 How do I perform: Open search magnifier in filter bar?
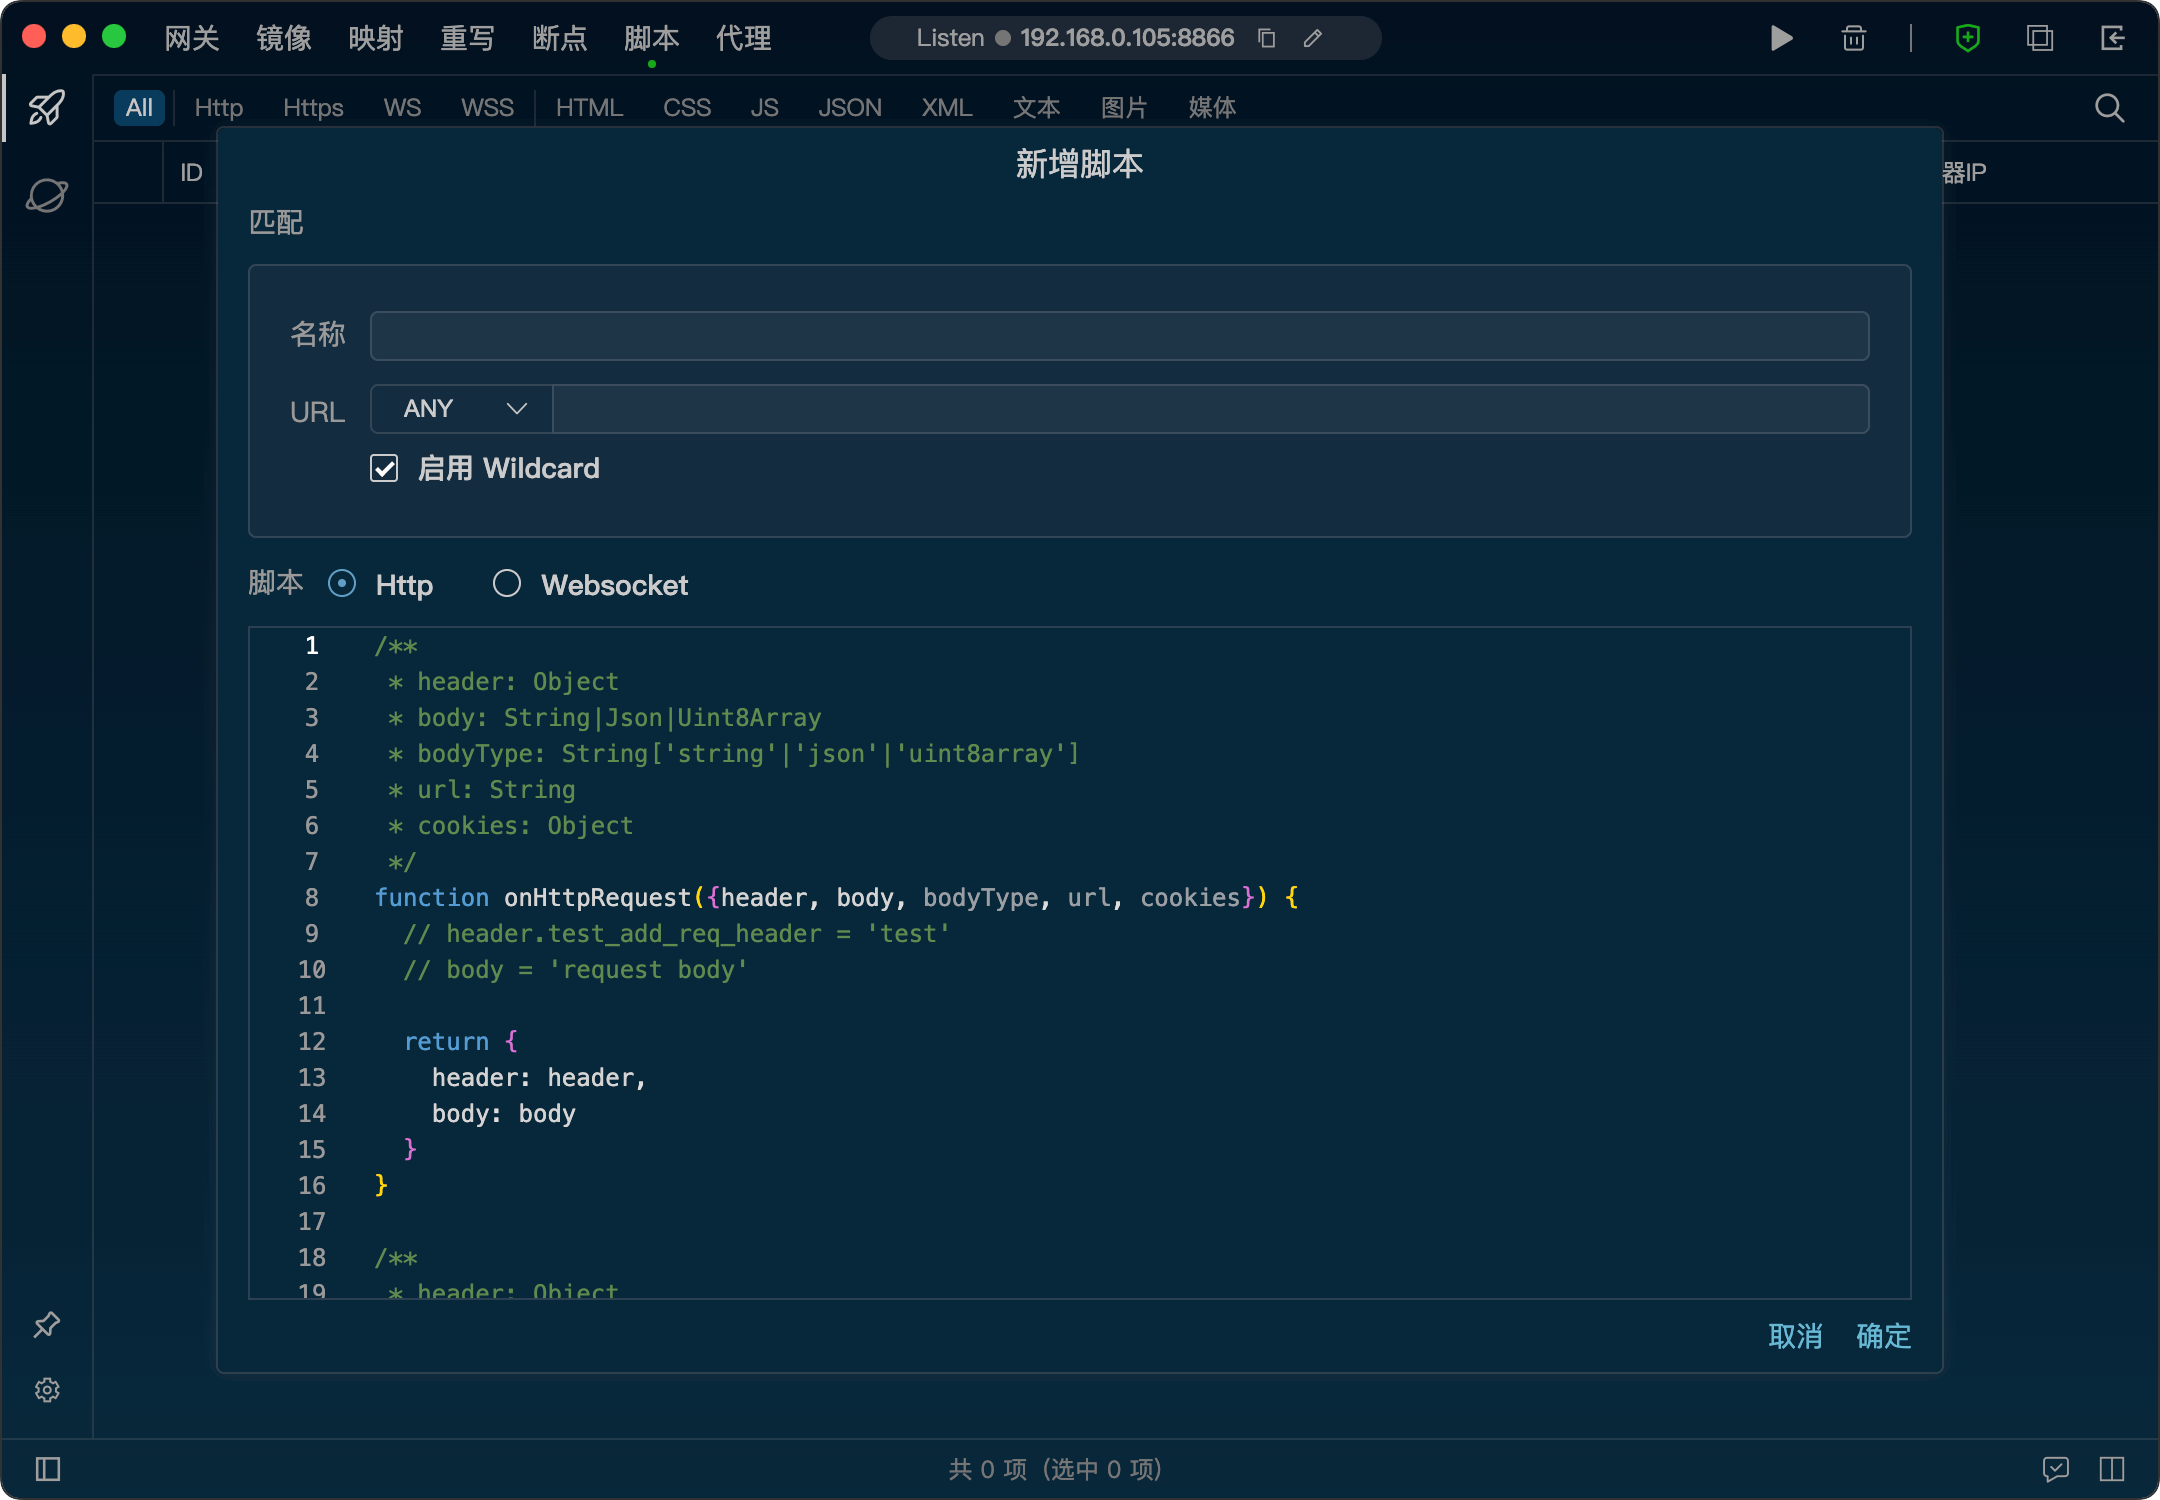coord(2109,107)
